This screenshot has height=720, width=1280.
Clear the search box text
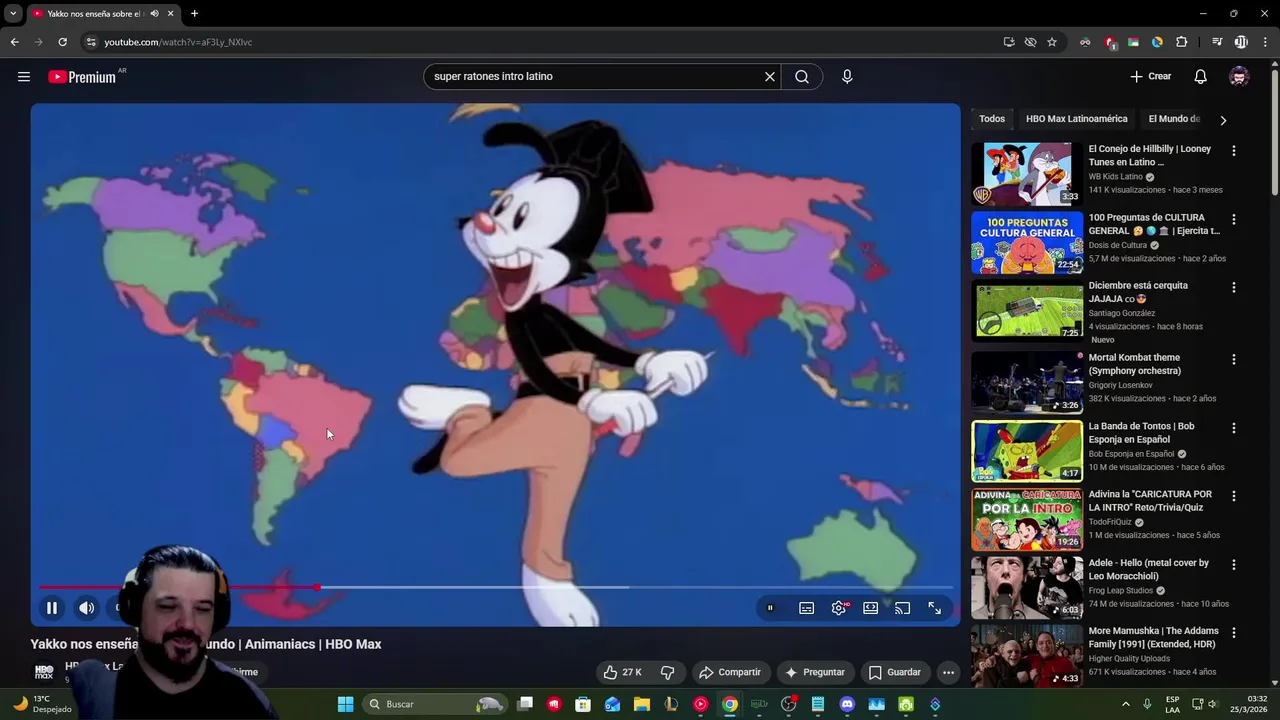click(770, 77)
